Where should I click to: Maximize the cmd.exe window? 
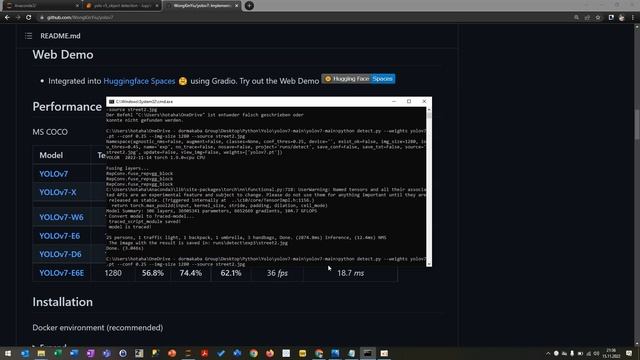pyautogui.click(x=409, y=101)
